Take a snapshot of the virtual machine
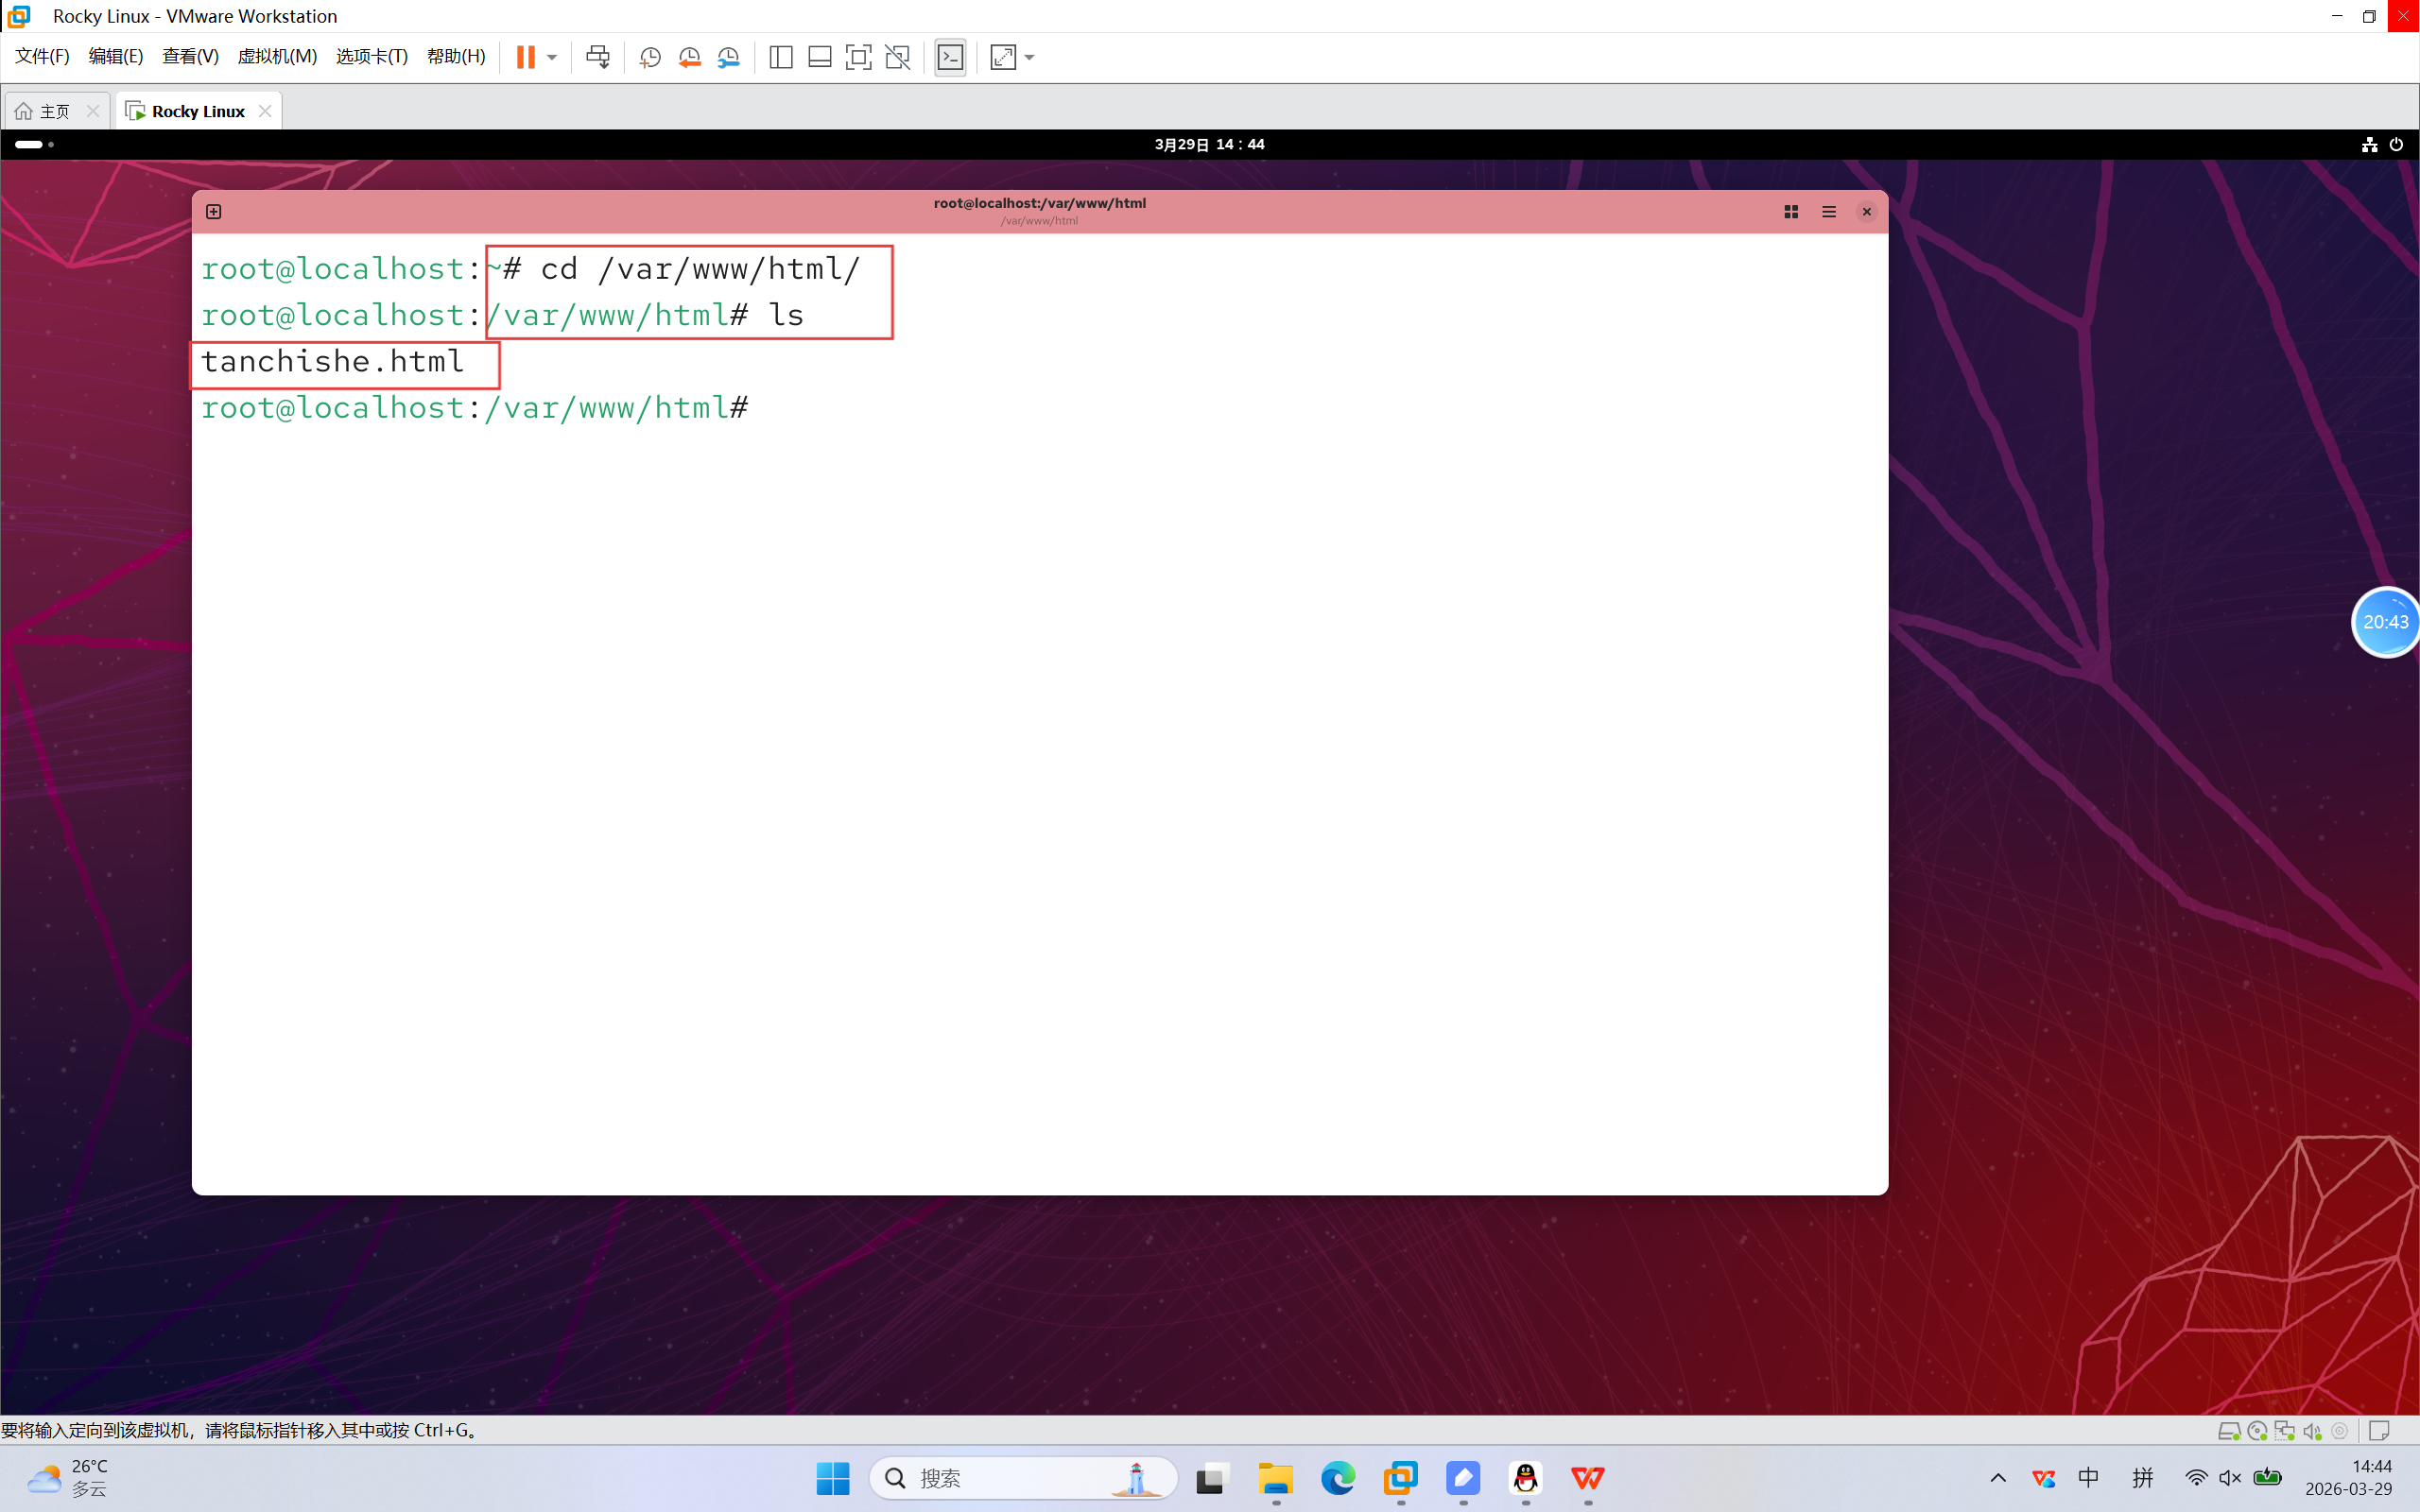This screenshot has height=1512, width=2420. pyautogui.click(x=650, y=57)
